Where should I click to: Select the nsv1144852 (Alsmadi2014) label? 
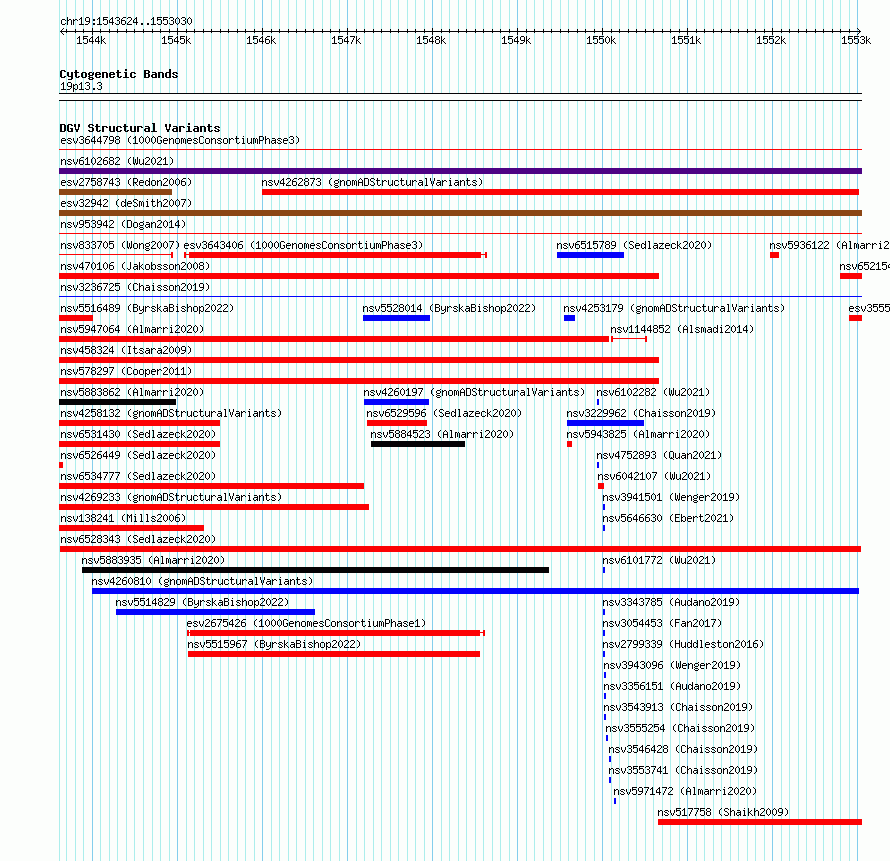pyautogui.click(x=682, y=329)
